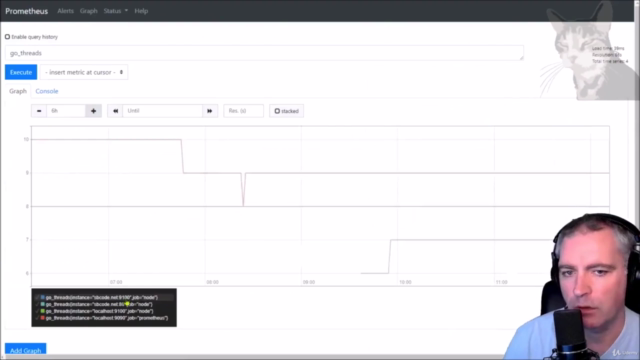Viewport: 640px width, 360px height.
Task: Toggle the localhost:9090 prometheus series checkmark
Action: [38, 318]
